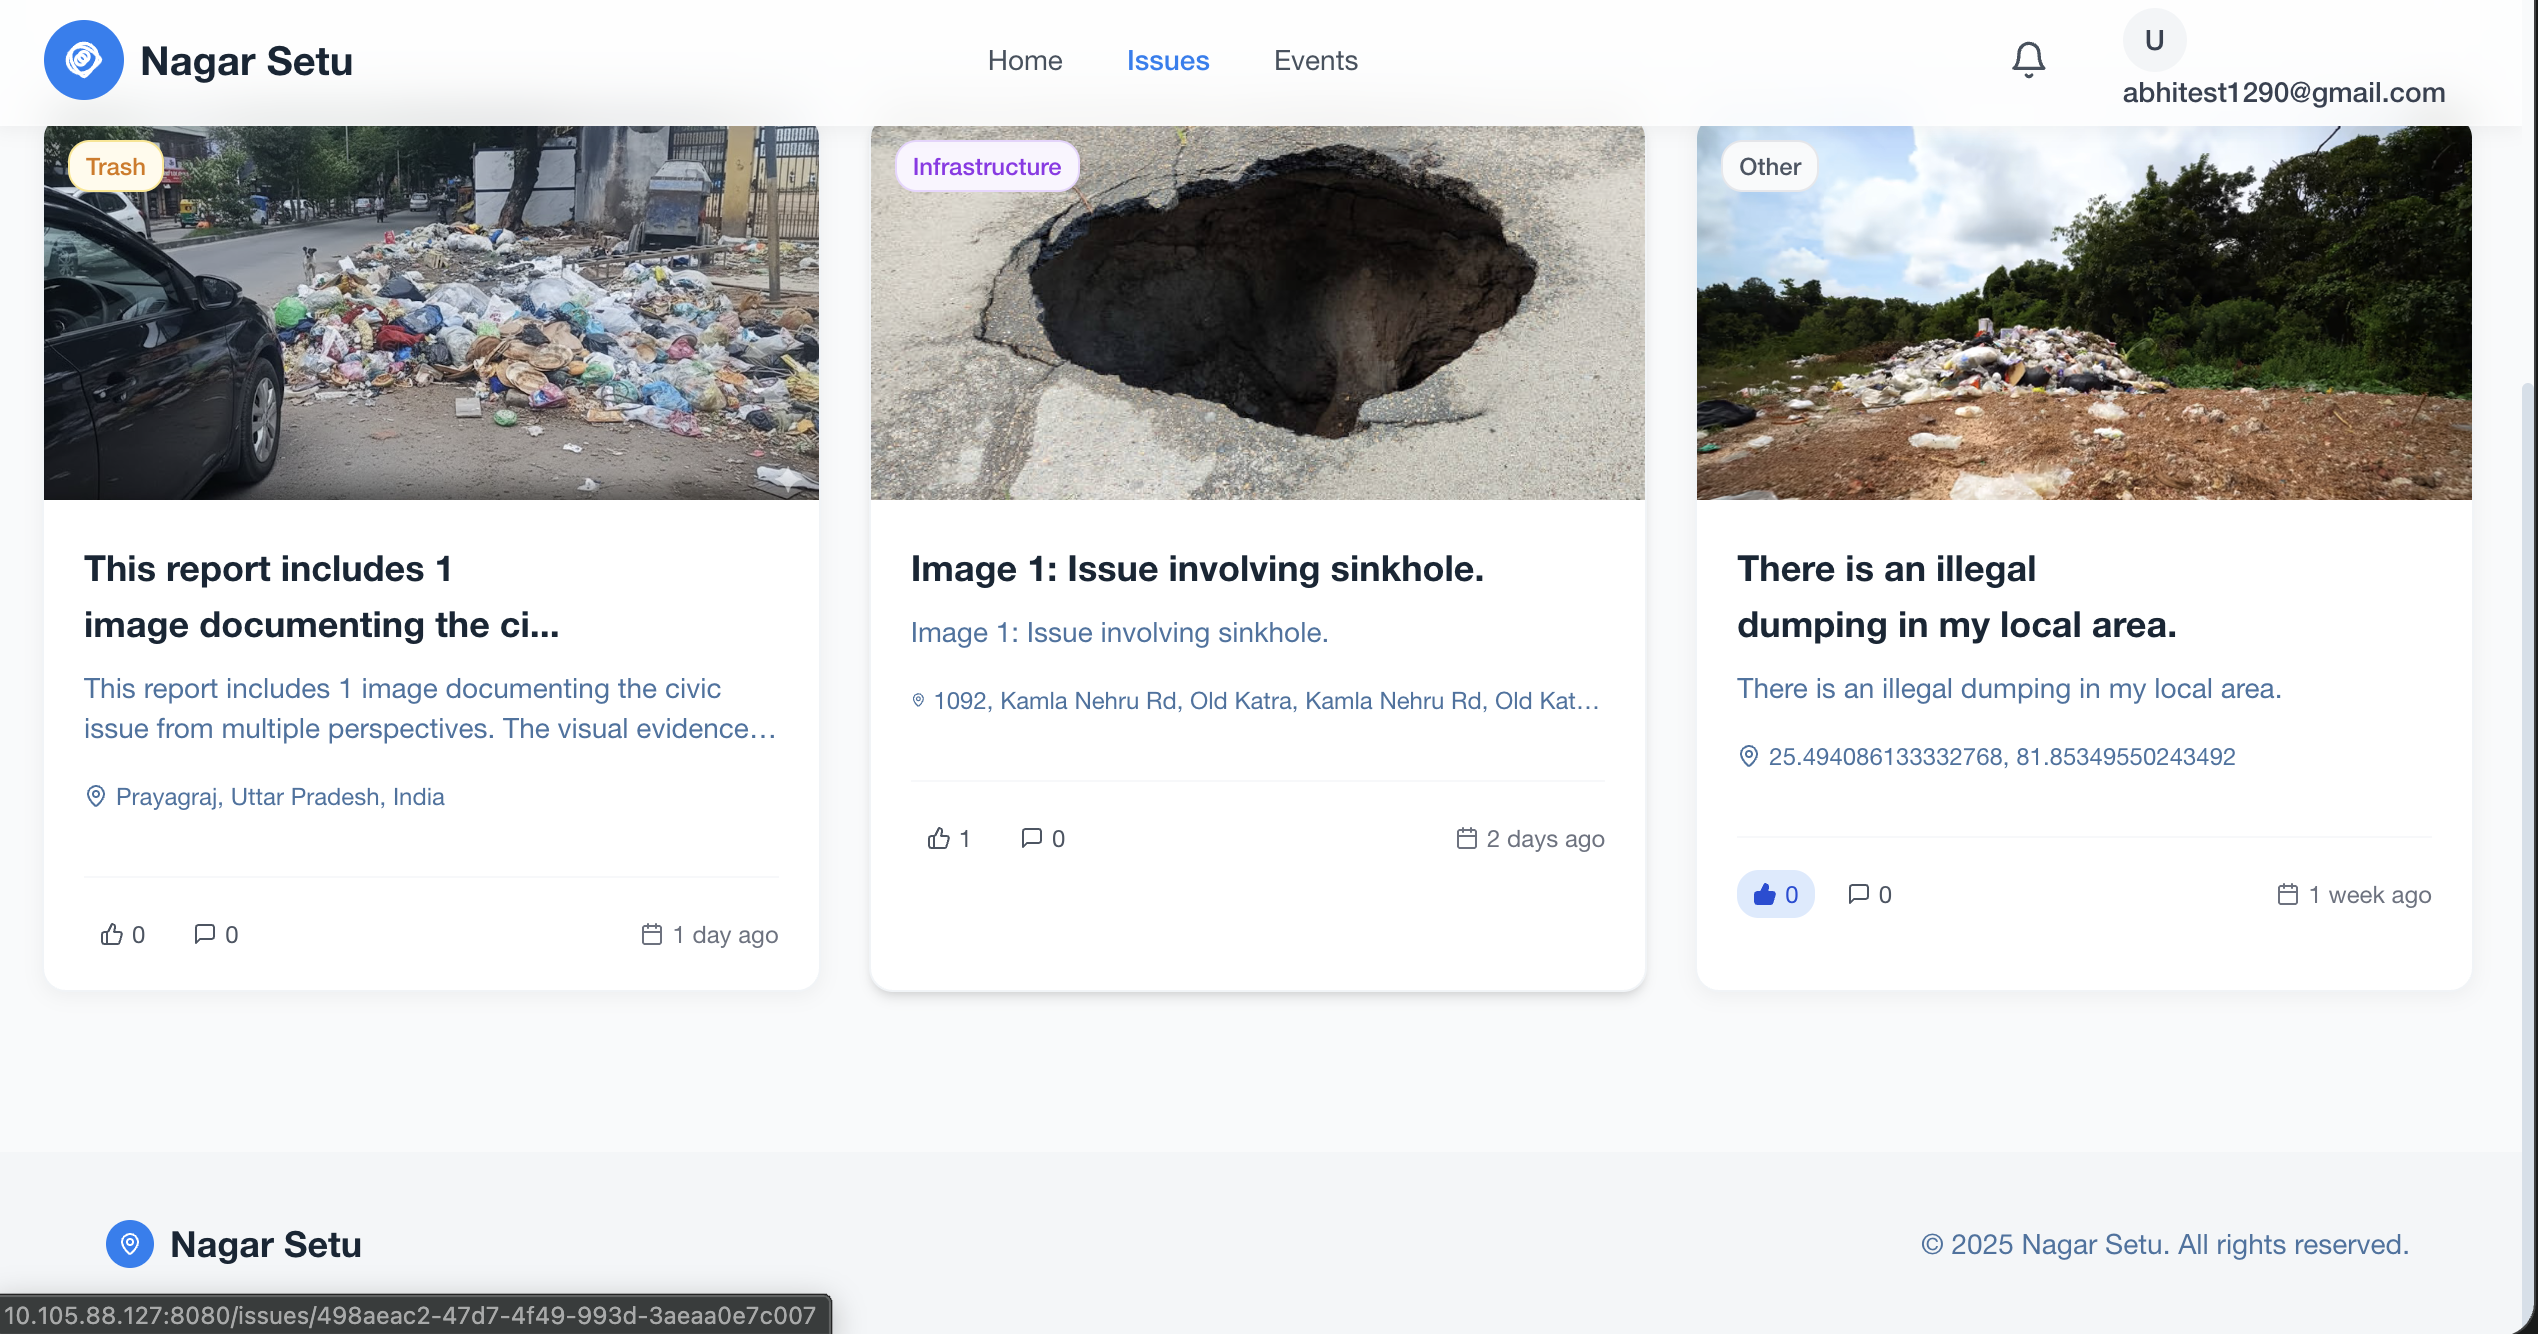
Task: Click abhitest1290@gmail.com account label
Action: click(x=2283, y=93)
